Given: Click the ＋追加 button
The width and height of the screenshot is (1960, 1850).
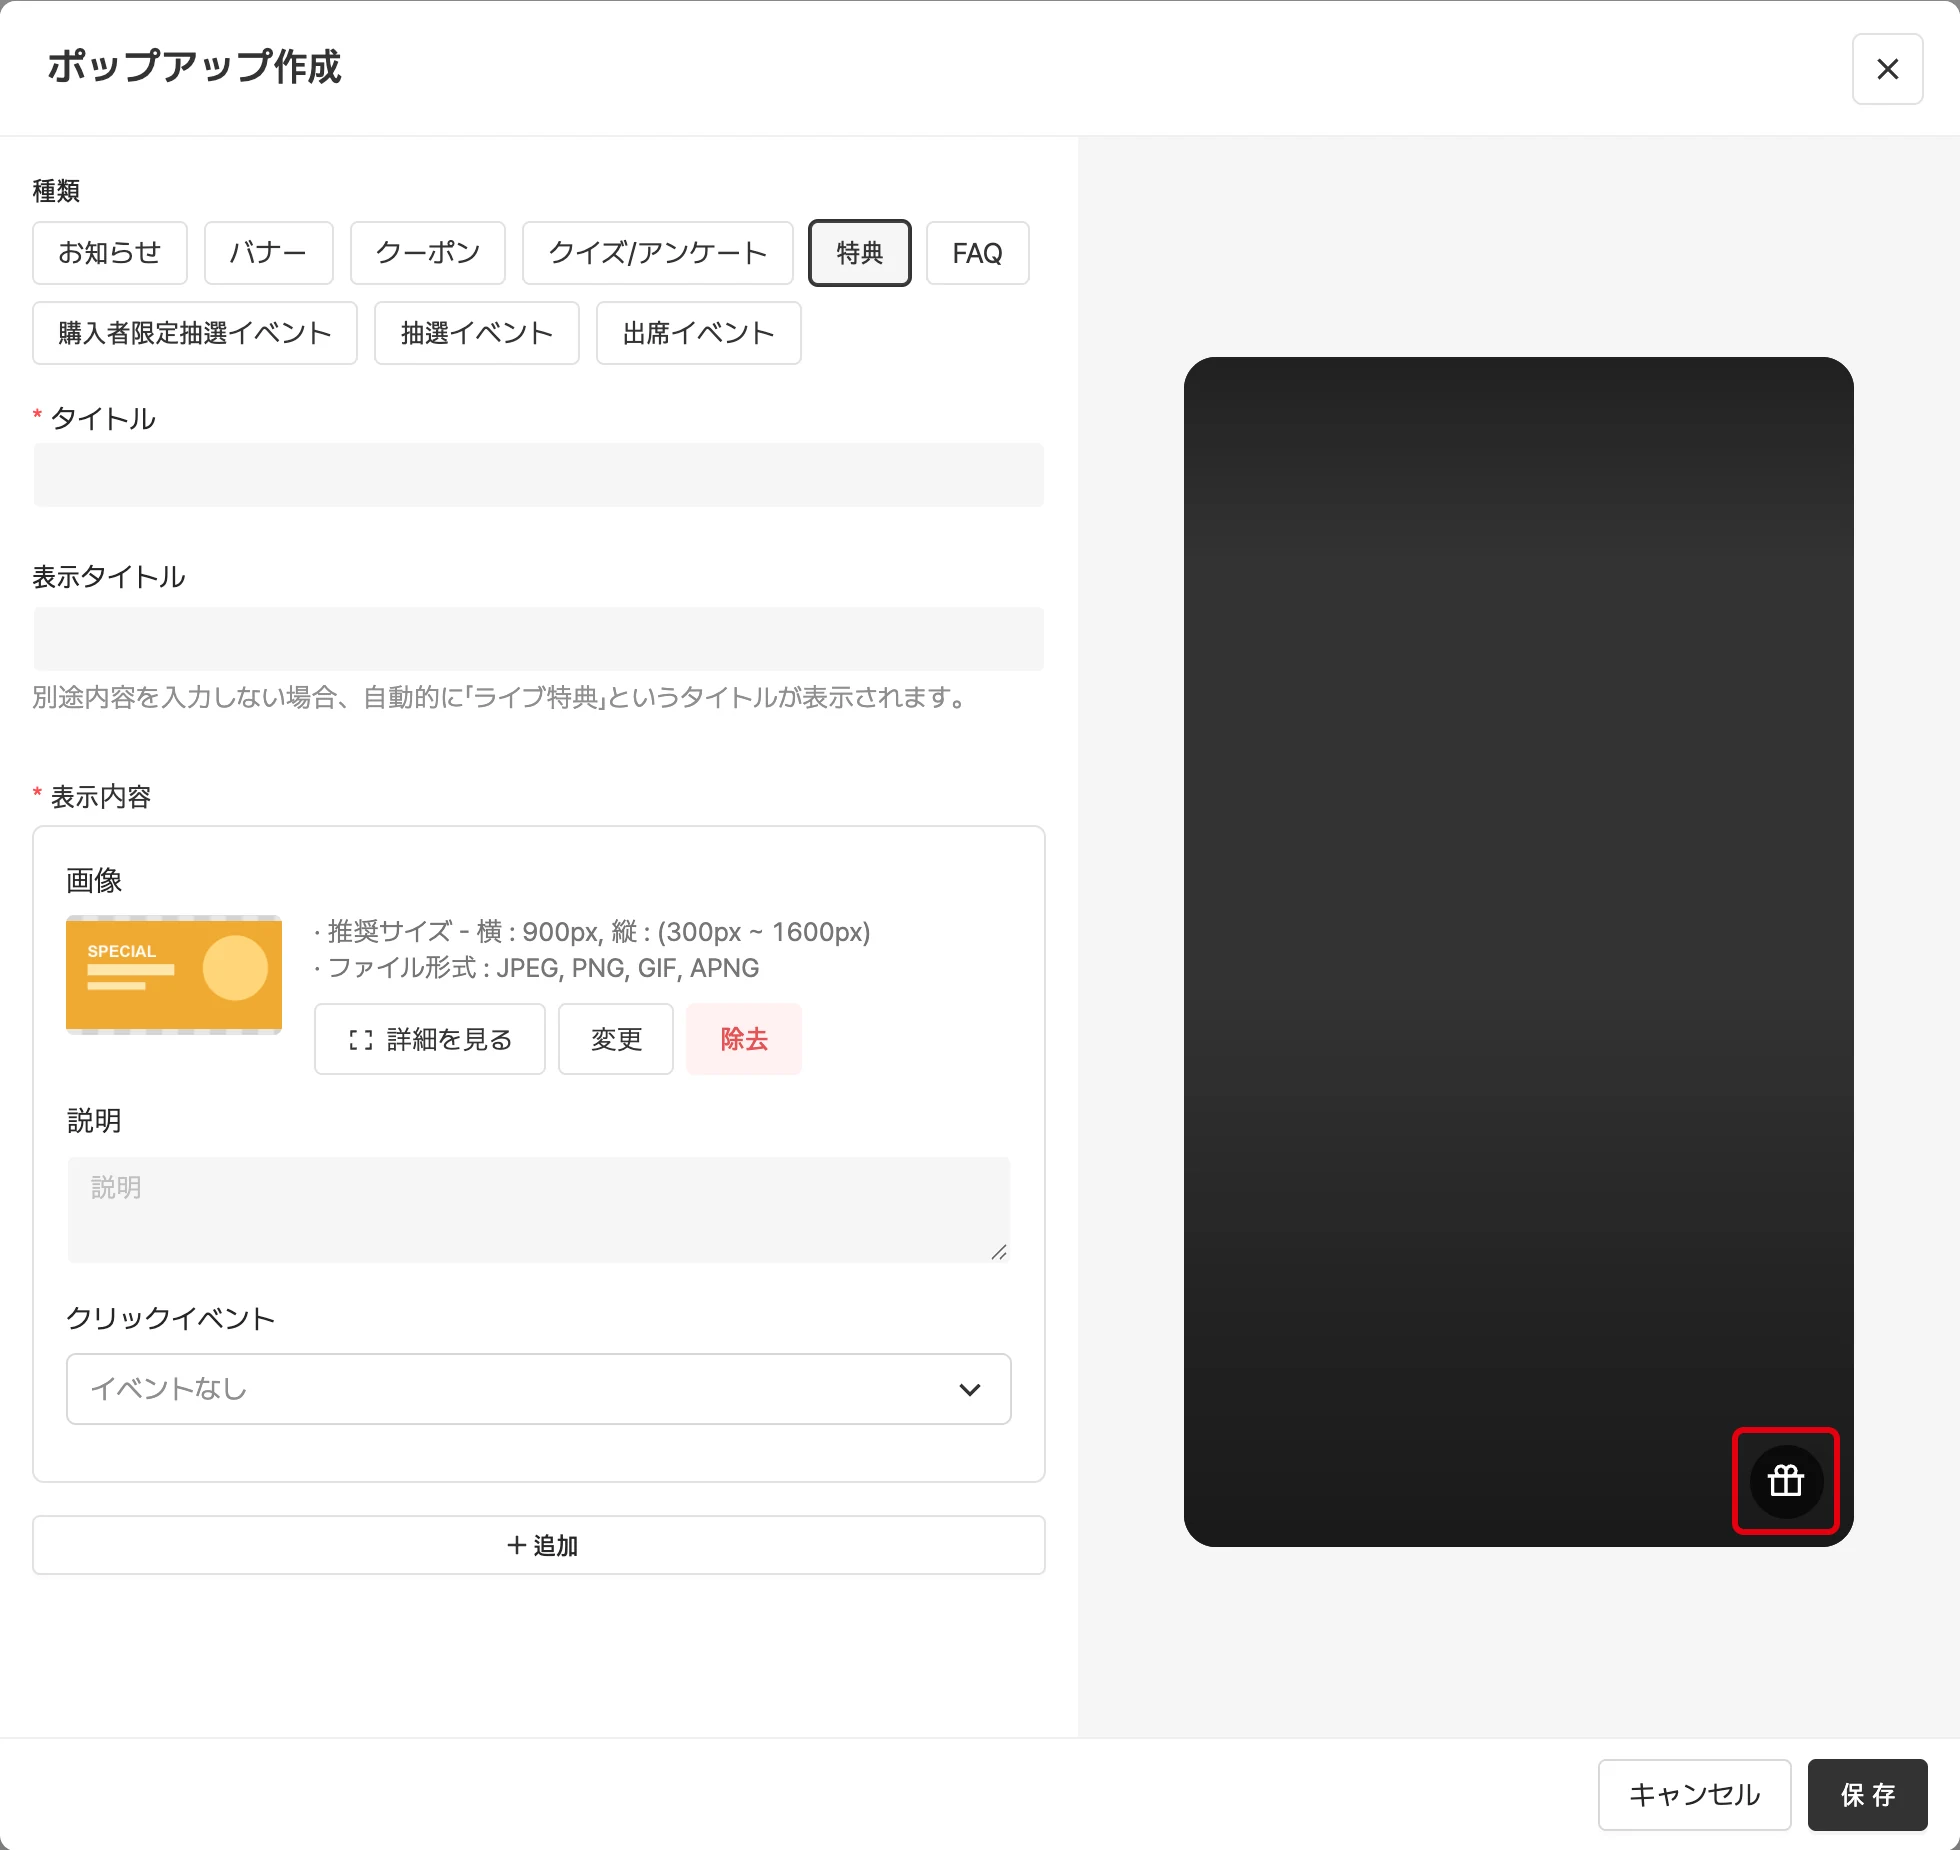Looking at the screenshot, I should 538,1545.
